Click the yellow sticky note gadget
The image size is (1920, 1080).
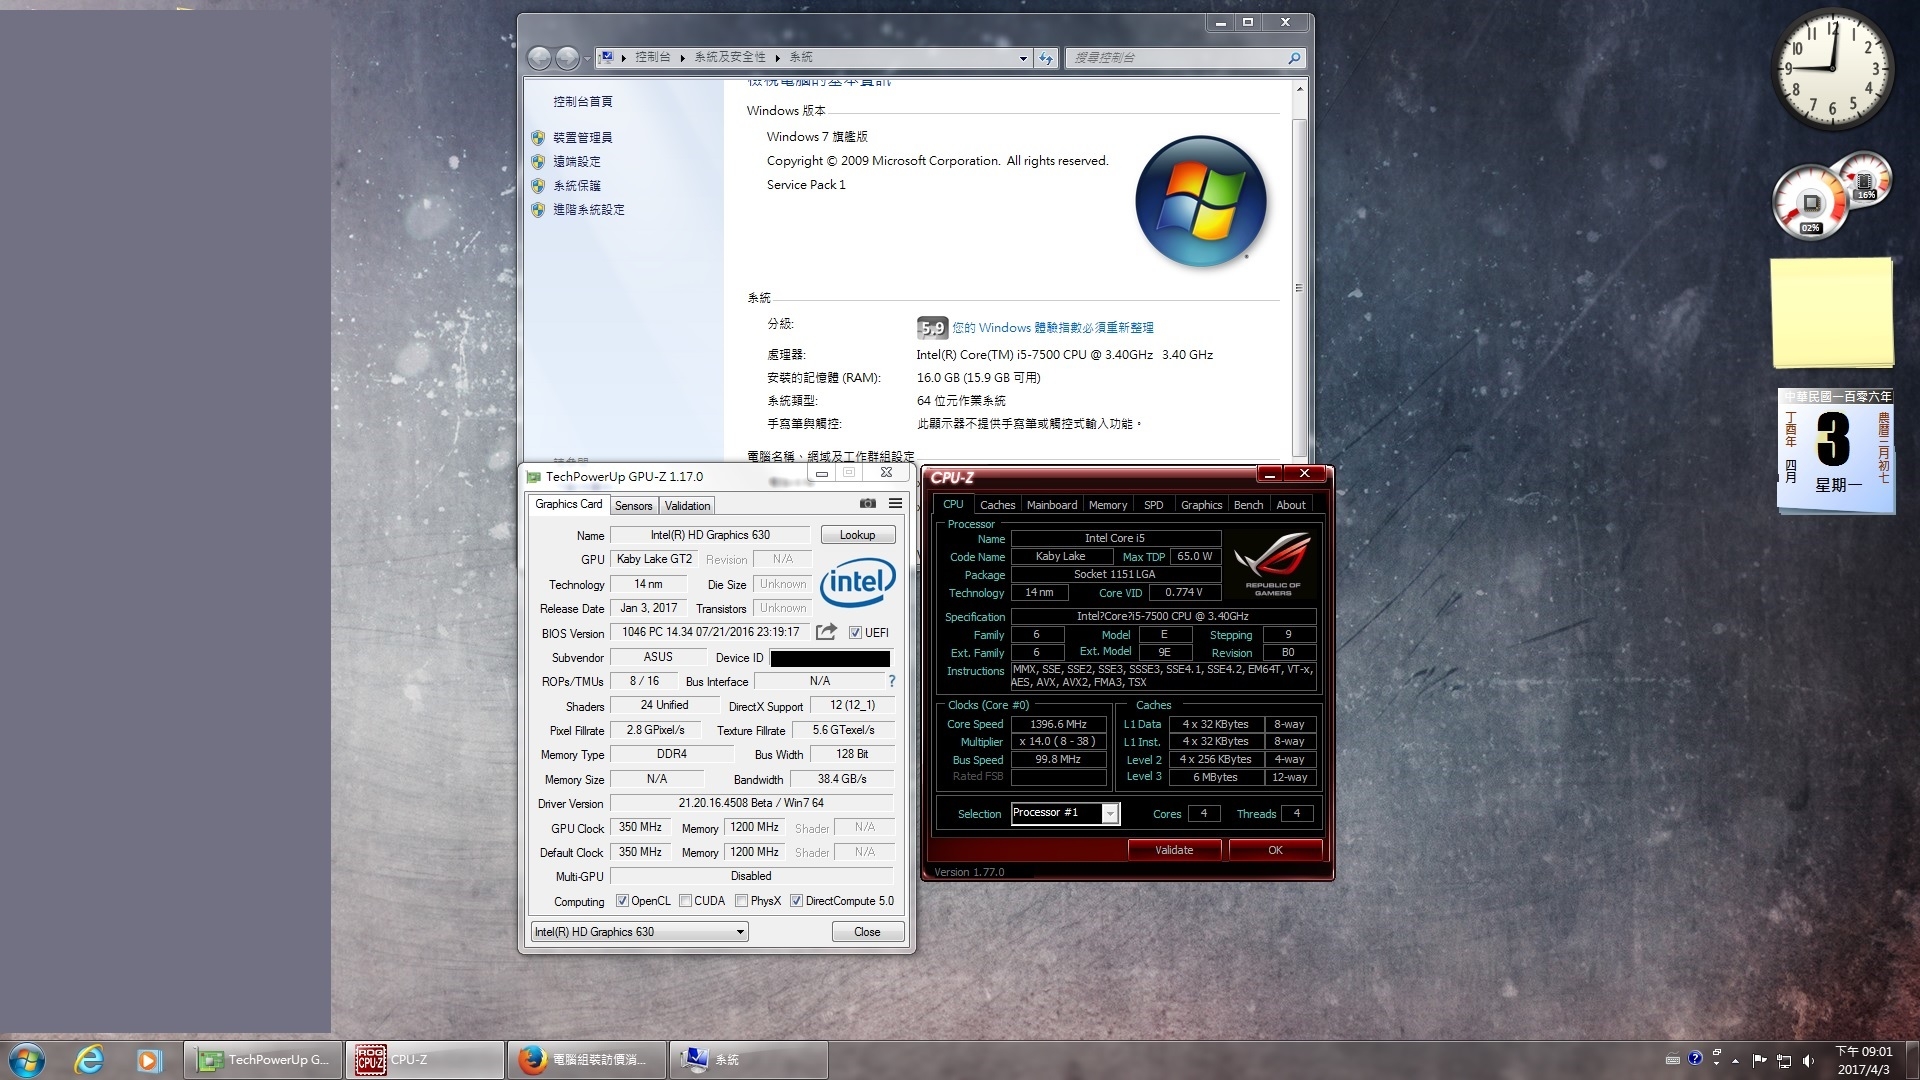1832,312
